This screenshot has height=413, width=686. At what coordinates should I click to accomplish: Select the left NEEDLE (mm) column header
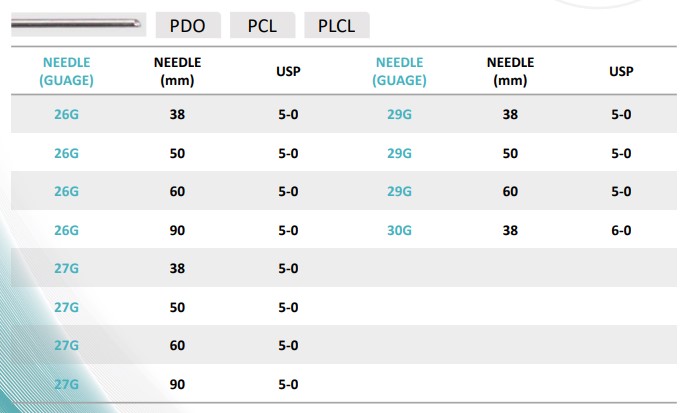pyautogui.click(x=177, y=71)
